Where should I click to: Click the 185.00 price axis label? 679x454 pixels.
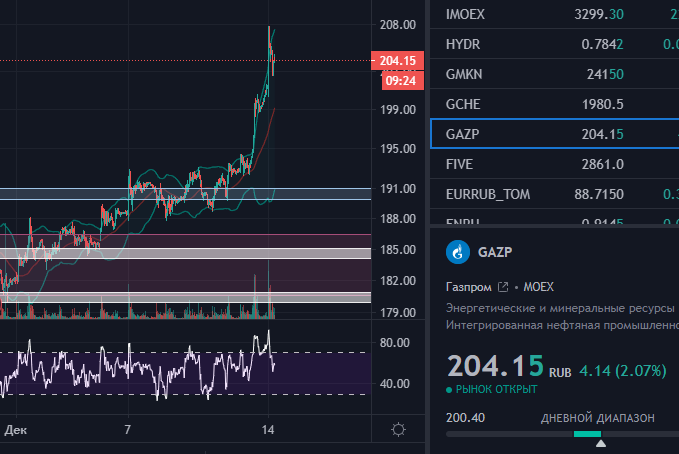[398, 250]
